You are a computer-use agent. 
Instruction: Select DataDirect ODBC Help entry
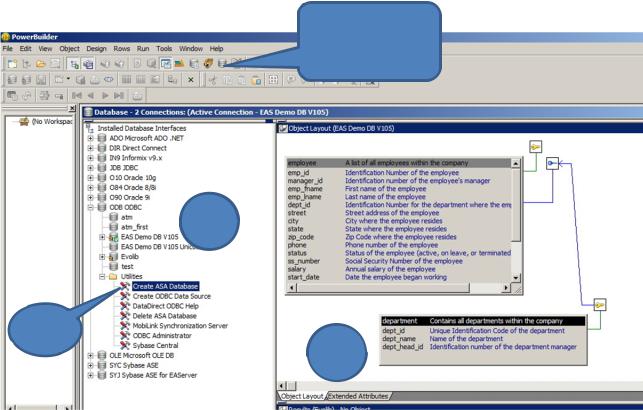point(165,306)
